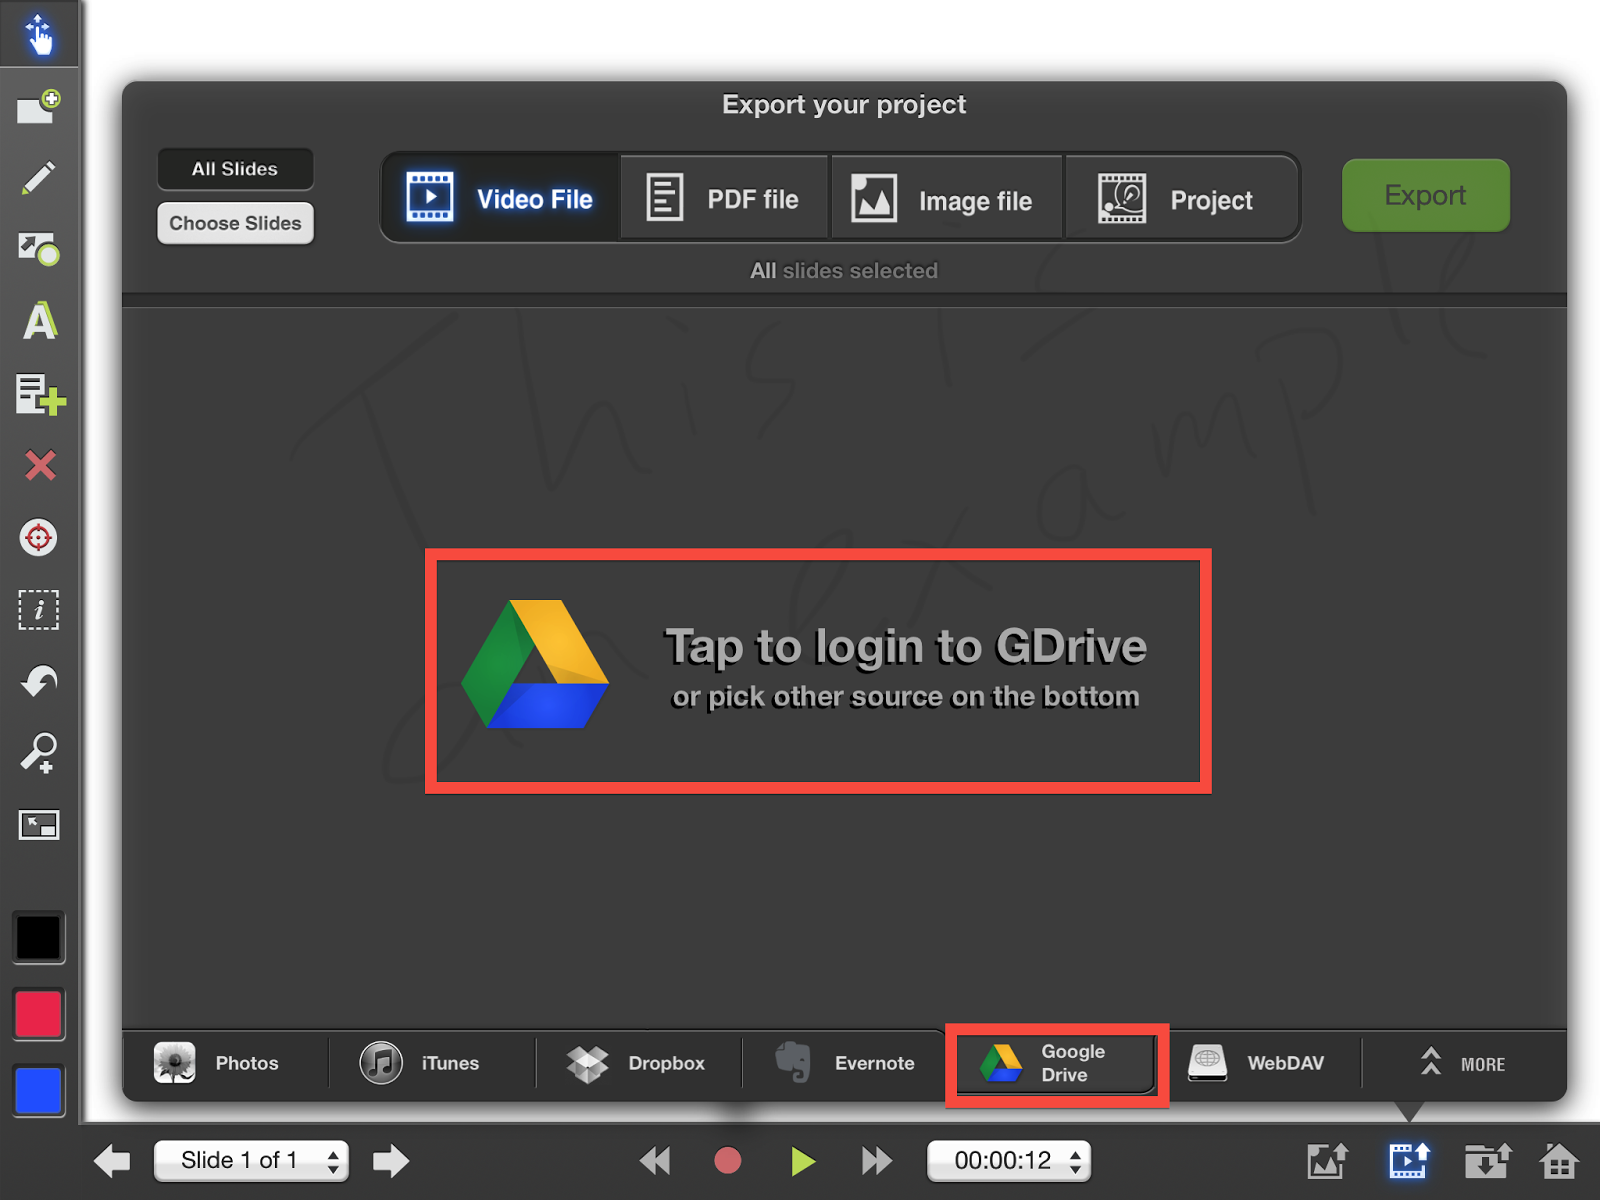The height and width of the screenshot is (1200, 1600).
Task: Switch to Image file export tab
Action: (x=946, y=198)
